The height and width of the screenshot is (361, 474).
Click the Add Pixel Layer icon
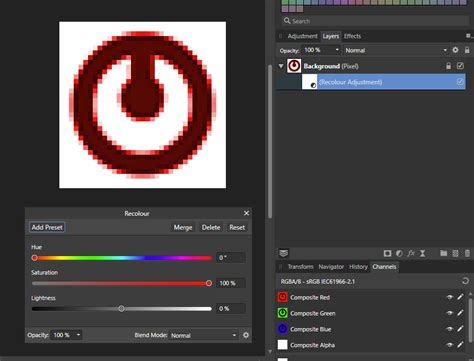click(455, 254)
